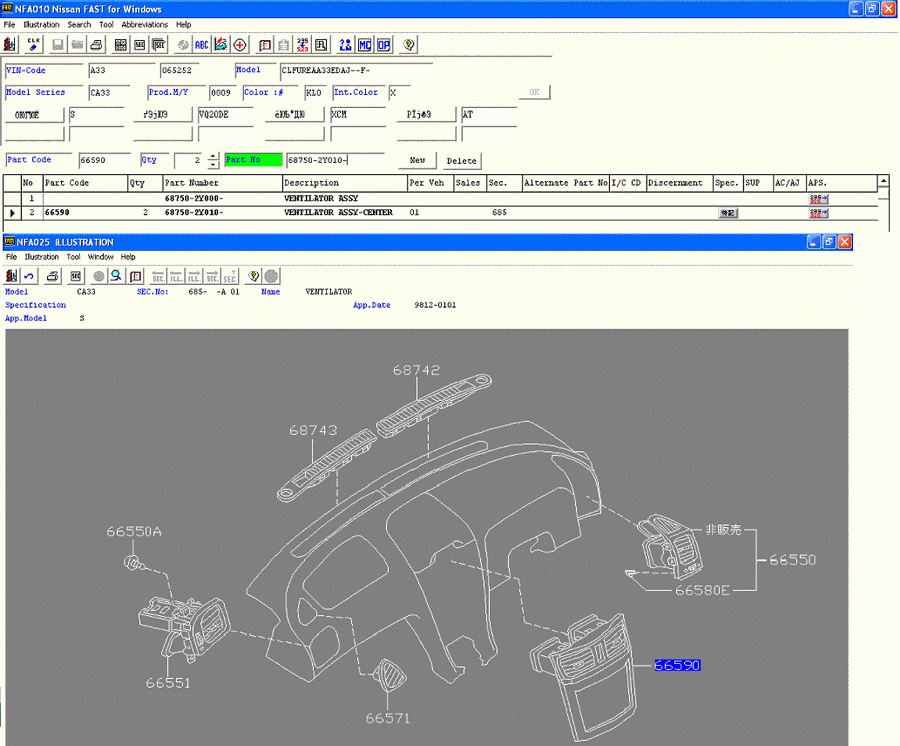Click the VENTILATOR ASSY description cell
Viewport: 900px width, 746px height.
pyautogui.click(x=344, y=199)
